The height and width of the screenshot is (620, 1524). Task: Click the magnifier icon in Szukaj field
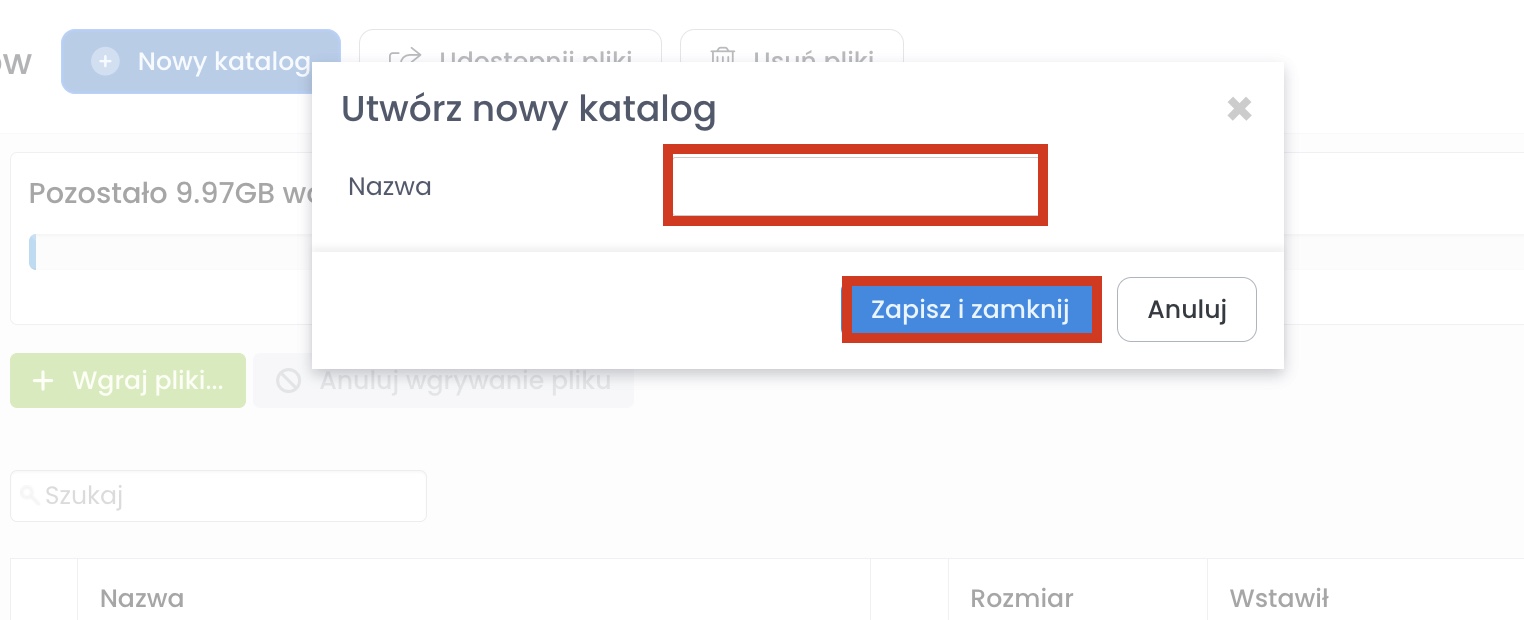point(30,496)
